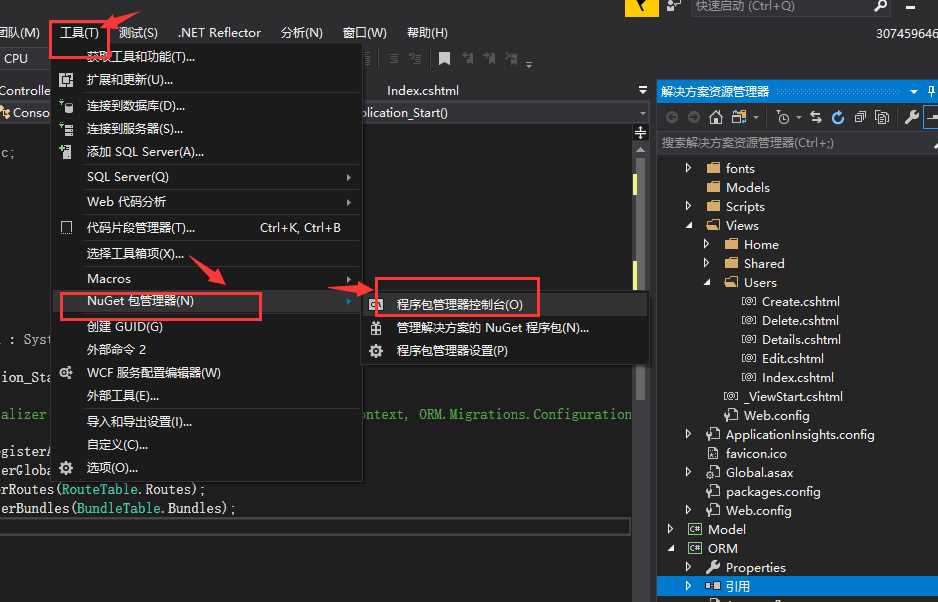
Task: Click the Solution Explorer search field
Action: point(796,142)
